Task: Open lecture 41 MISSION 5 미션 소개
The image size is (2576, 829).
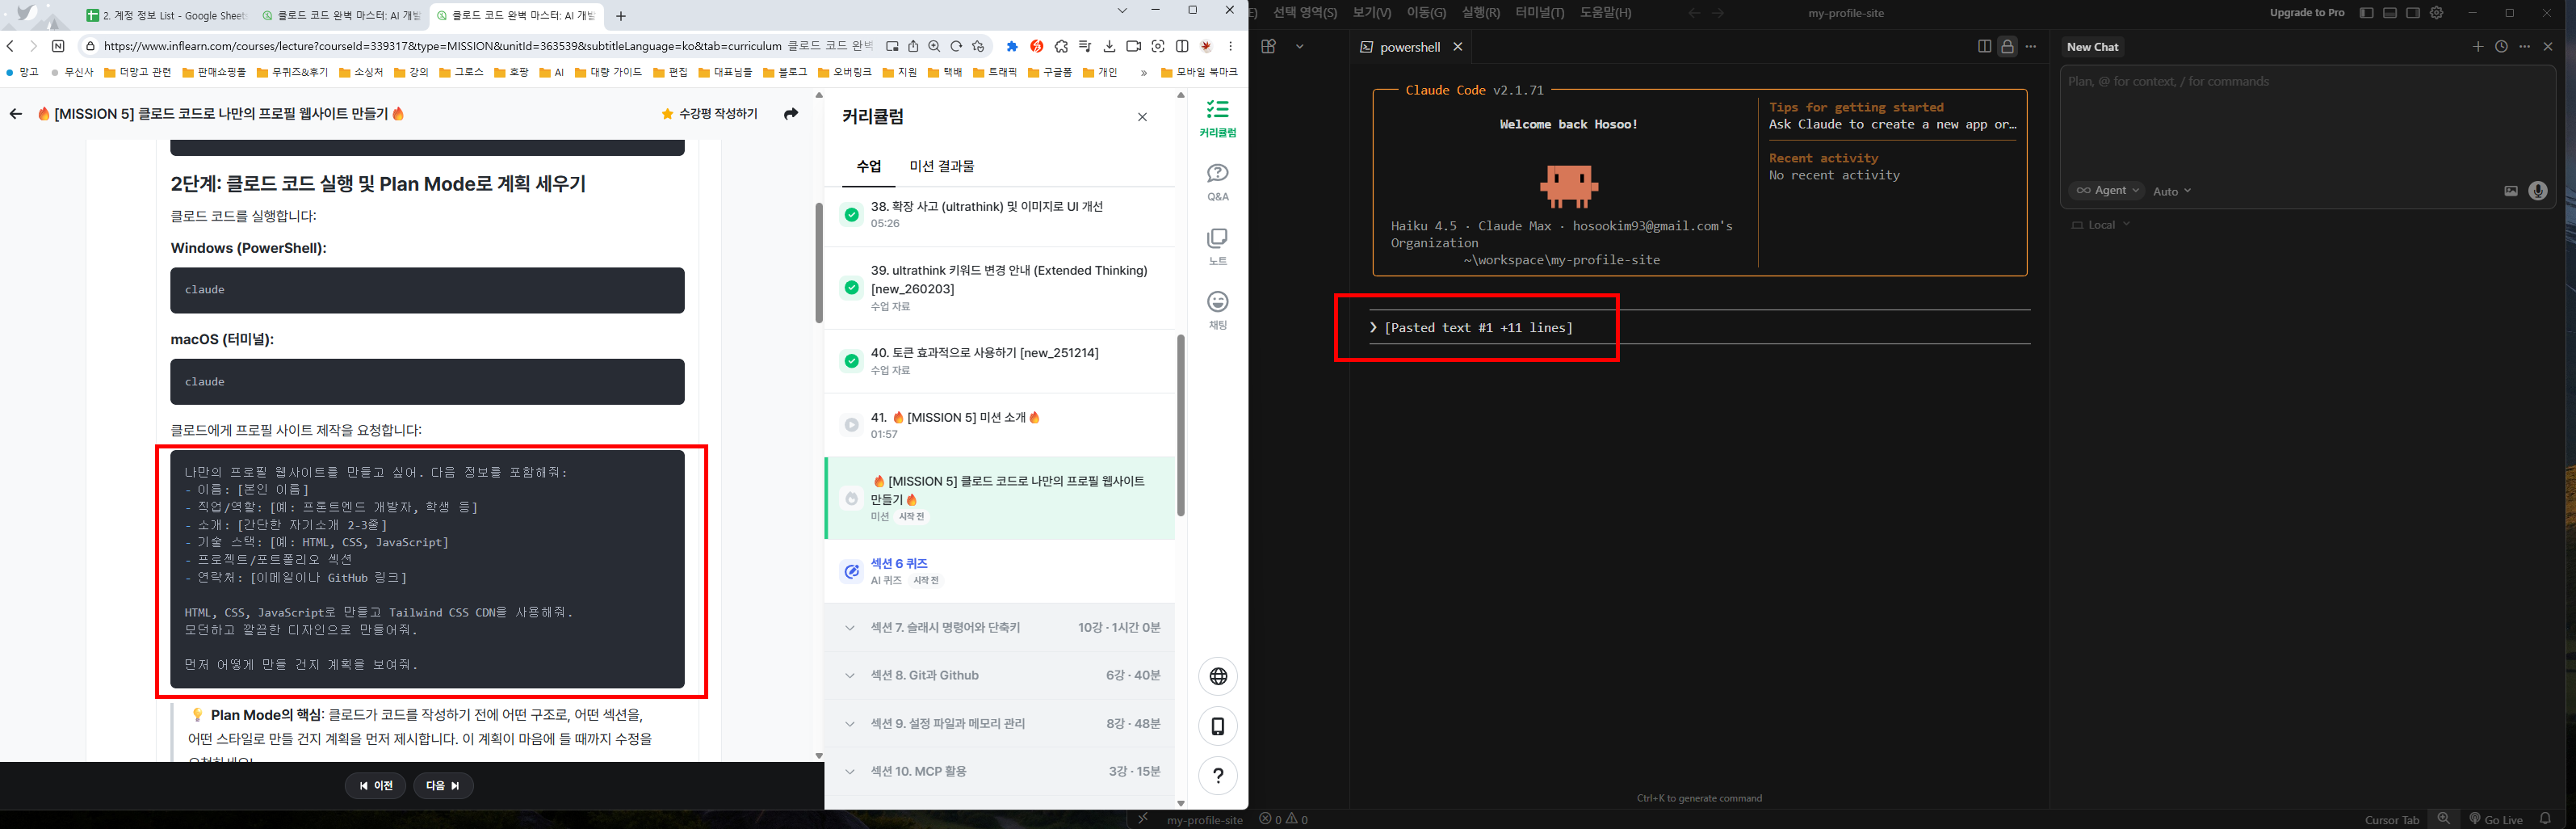Action: click(x=999, y=425)
